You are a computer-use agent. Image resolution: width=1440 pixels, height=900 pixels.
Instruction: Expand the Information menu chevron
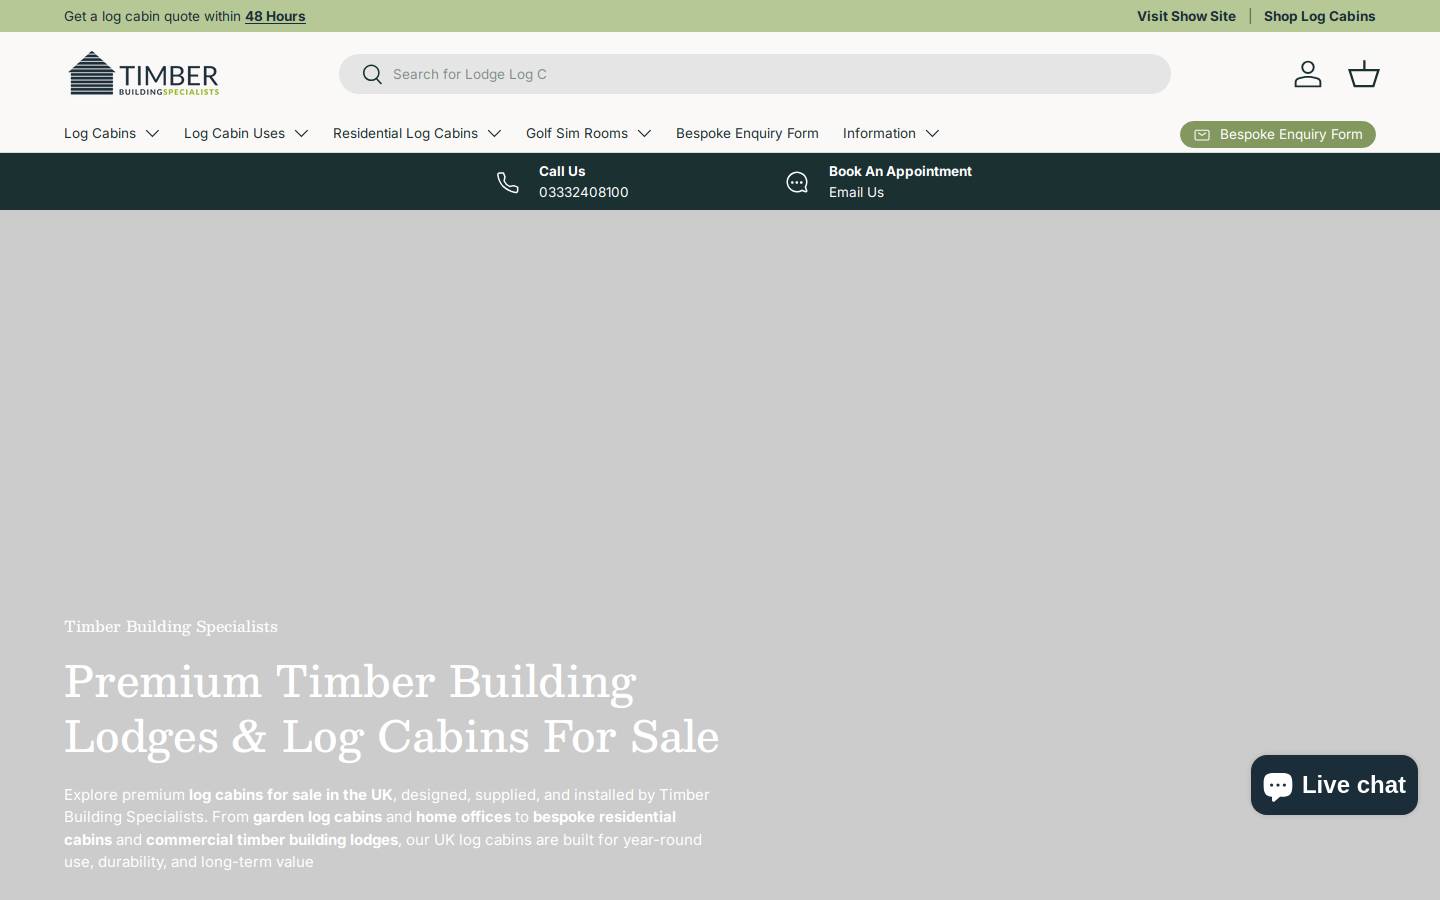[932, 133]
